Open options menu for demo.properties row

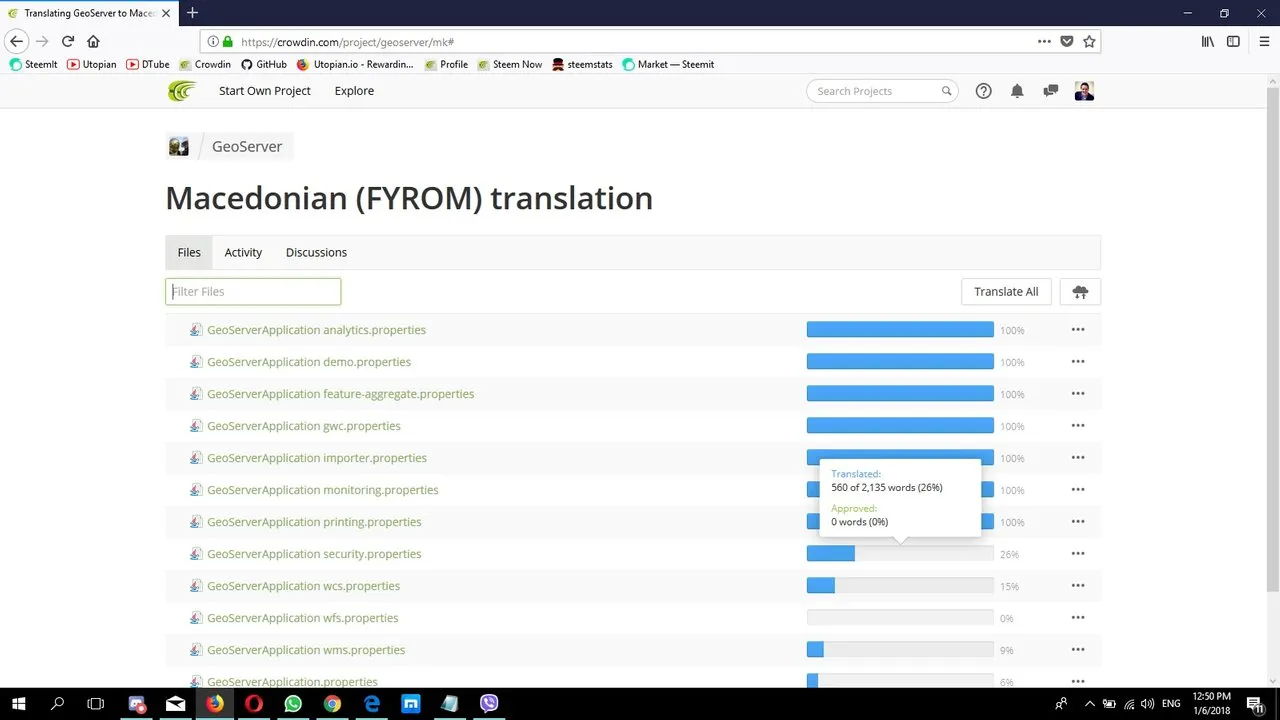click(x=1078, y=362)
